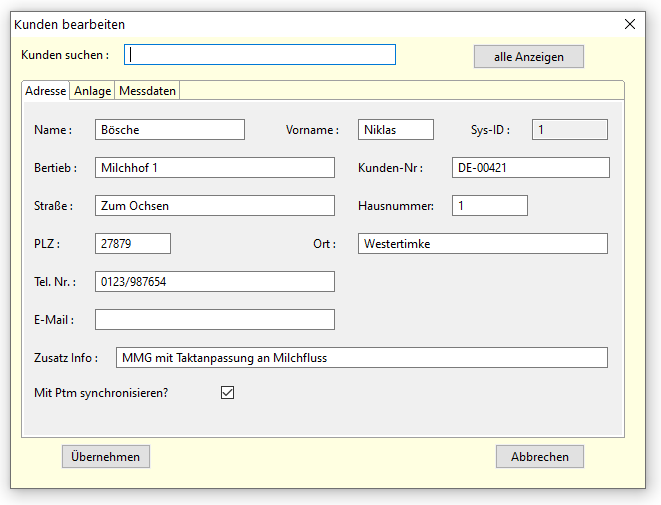
Task: Open the Messdaten tab
Action: click(147, 91)
